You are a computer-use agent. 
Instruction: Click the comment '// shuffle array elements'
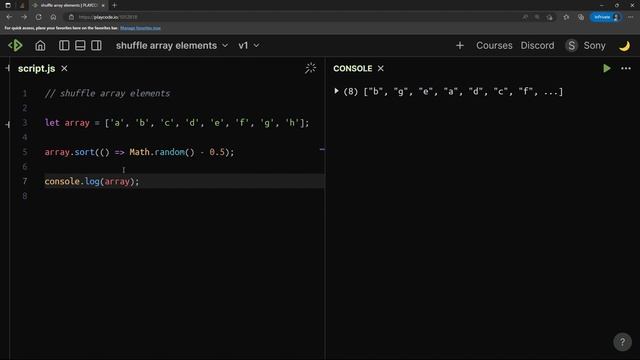coord(107,93)
